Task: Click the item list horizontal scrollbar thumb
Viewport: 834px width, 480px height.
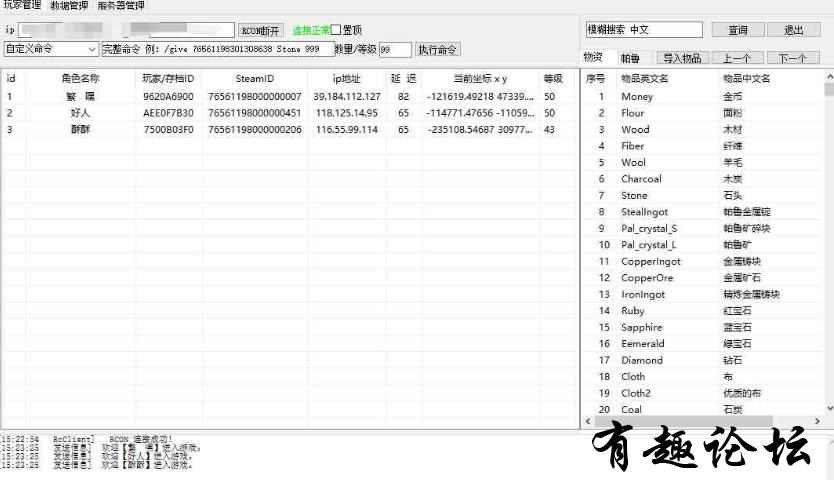Action: [683, 421]
